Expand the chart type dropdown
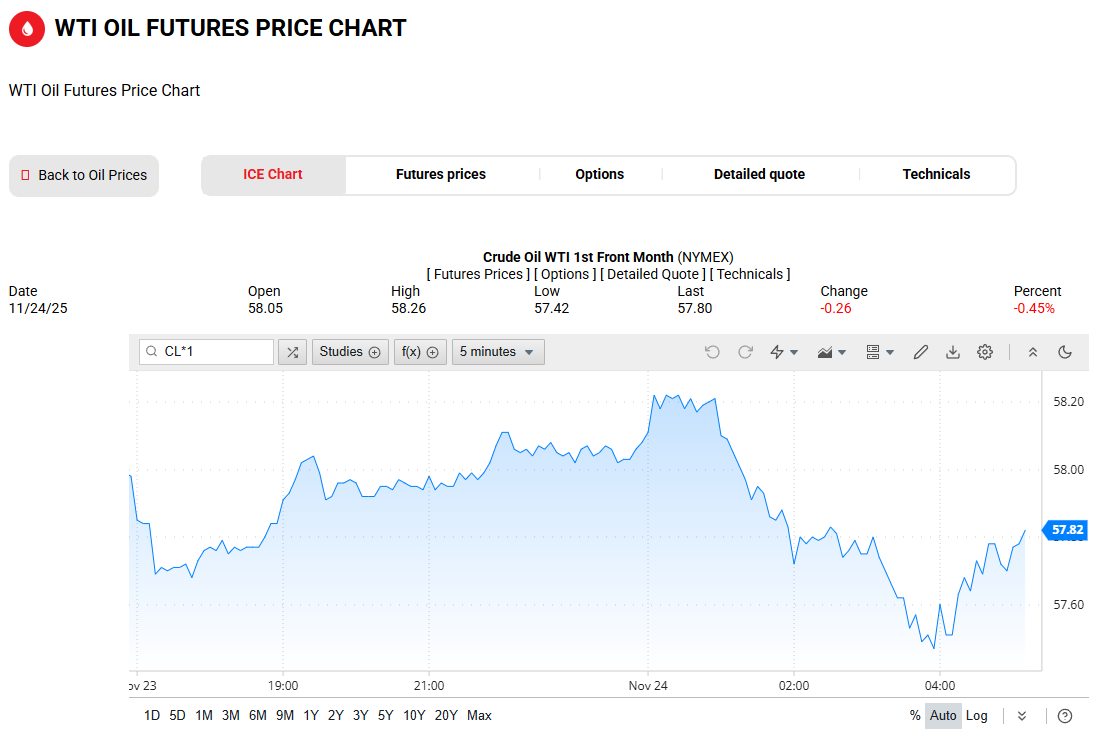 coord(831,352)
